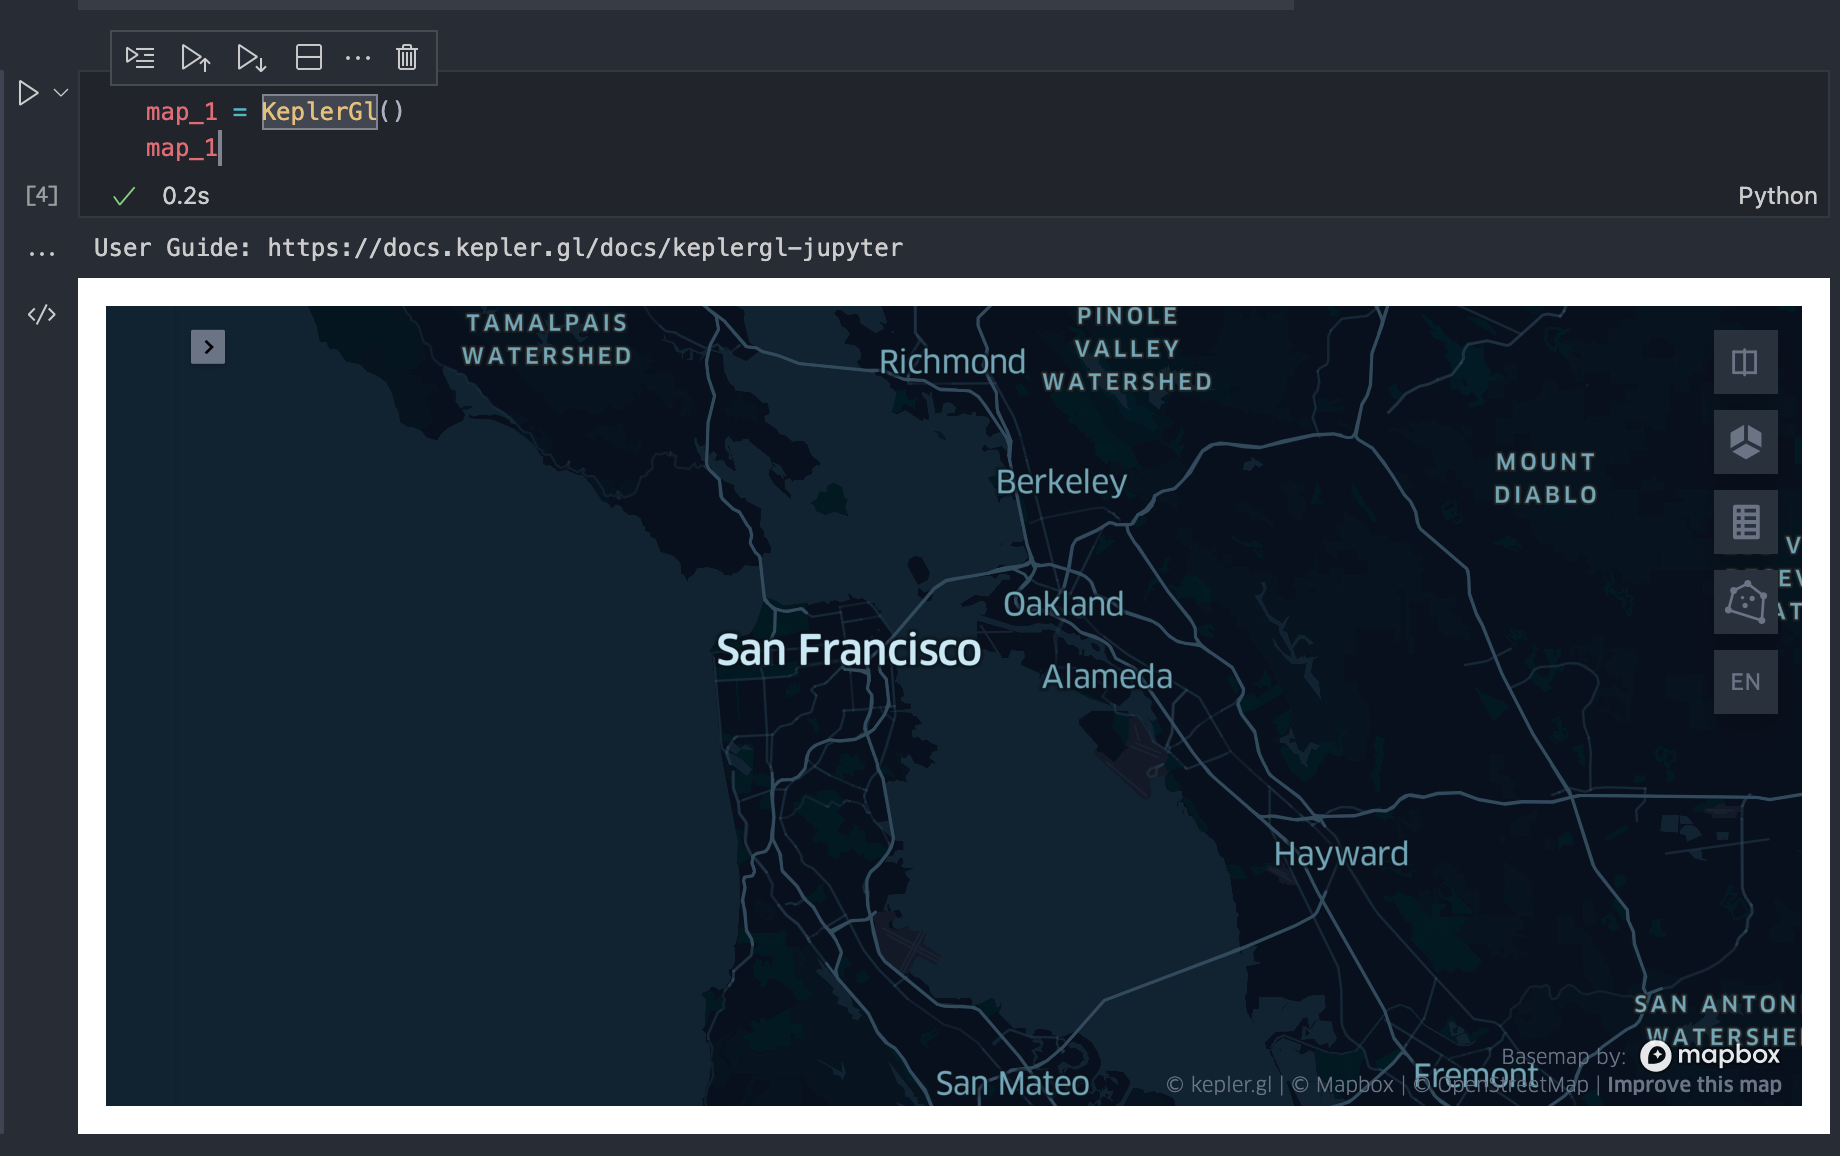
Task: Click the Python language indicator
Action: click(x=1777, y=195)
